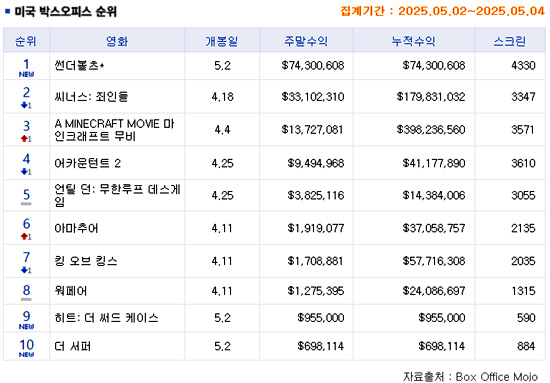
Task: Select the 누적수익 column header
Action: [414, 41]
